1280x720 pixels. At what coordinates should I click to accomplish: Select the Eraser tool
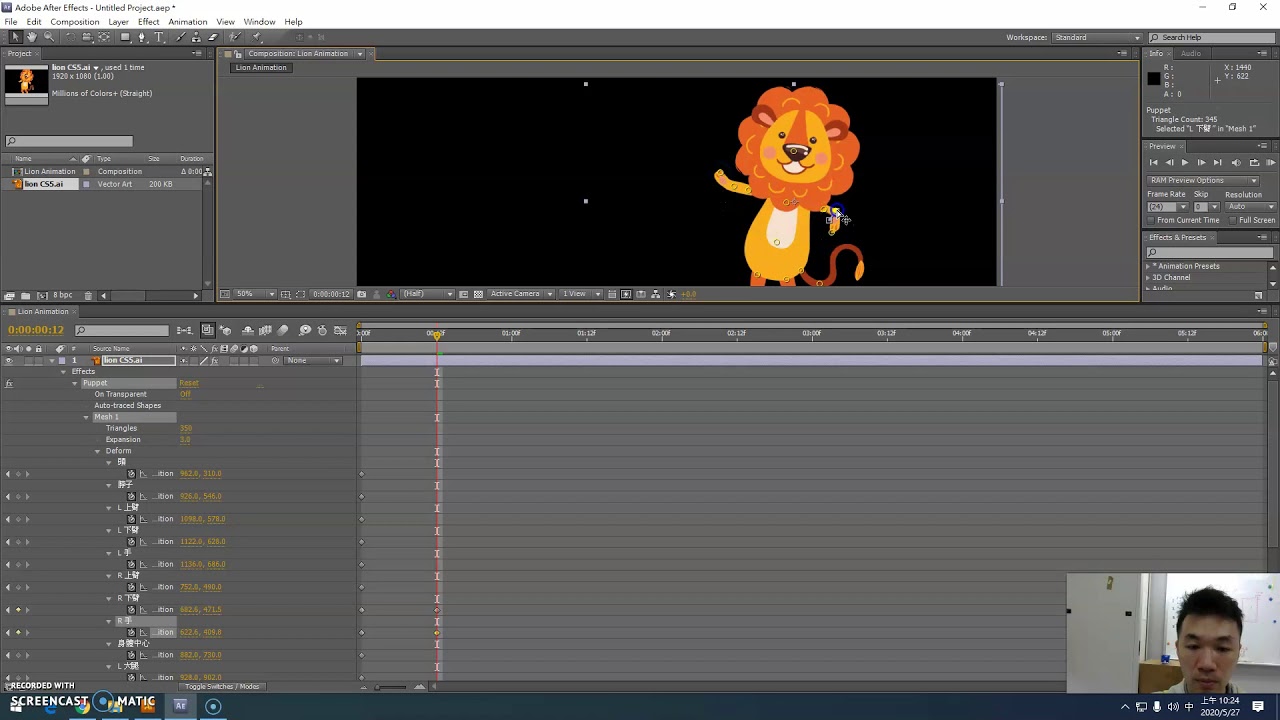pos(213,37)
